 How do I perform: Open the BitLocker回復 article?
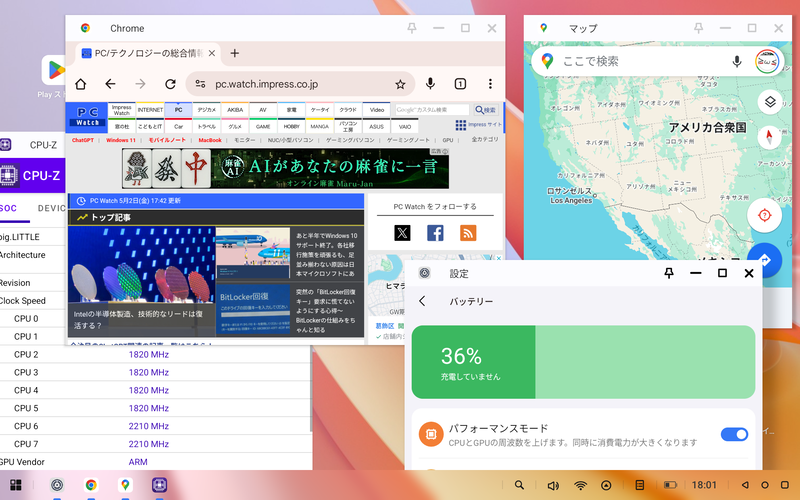pos(290,311)
